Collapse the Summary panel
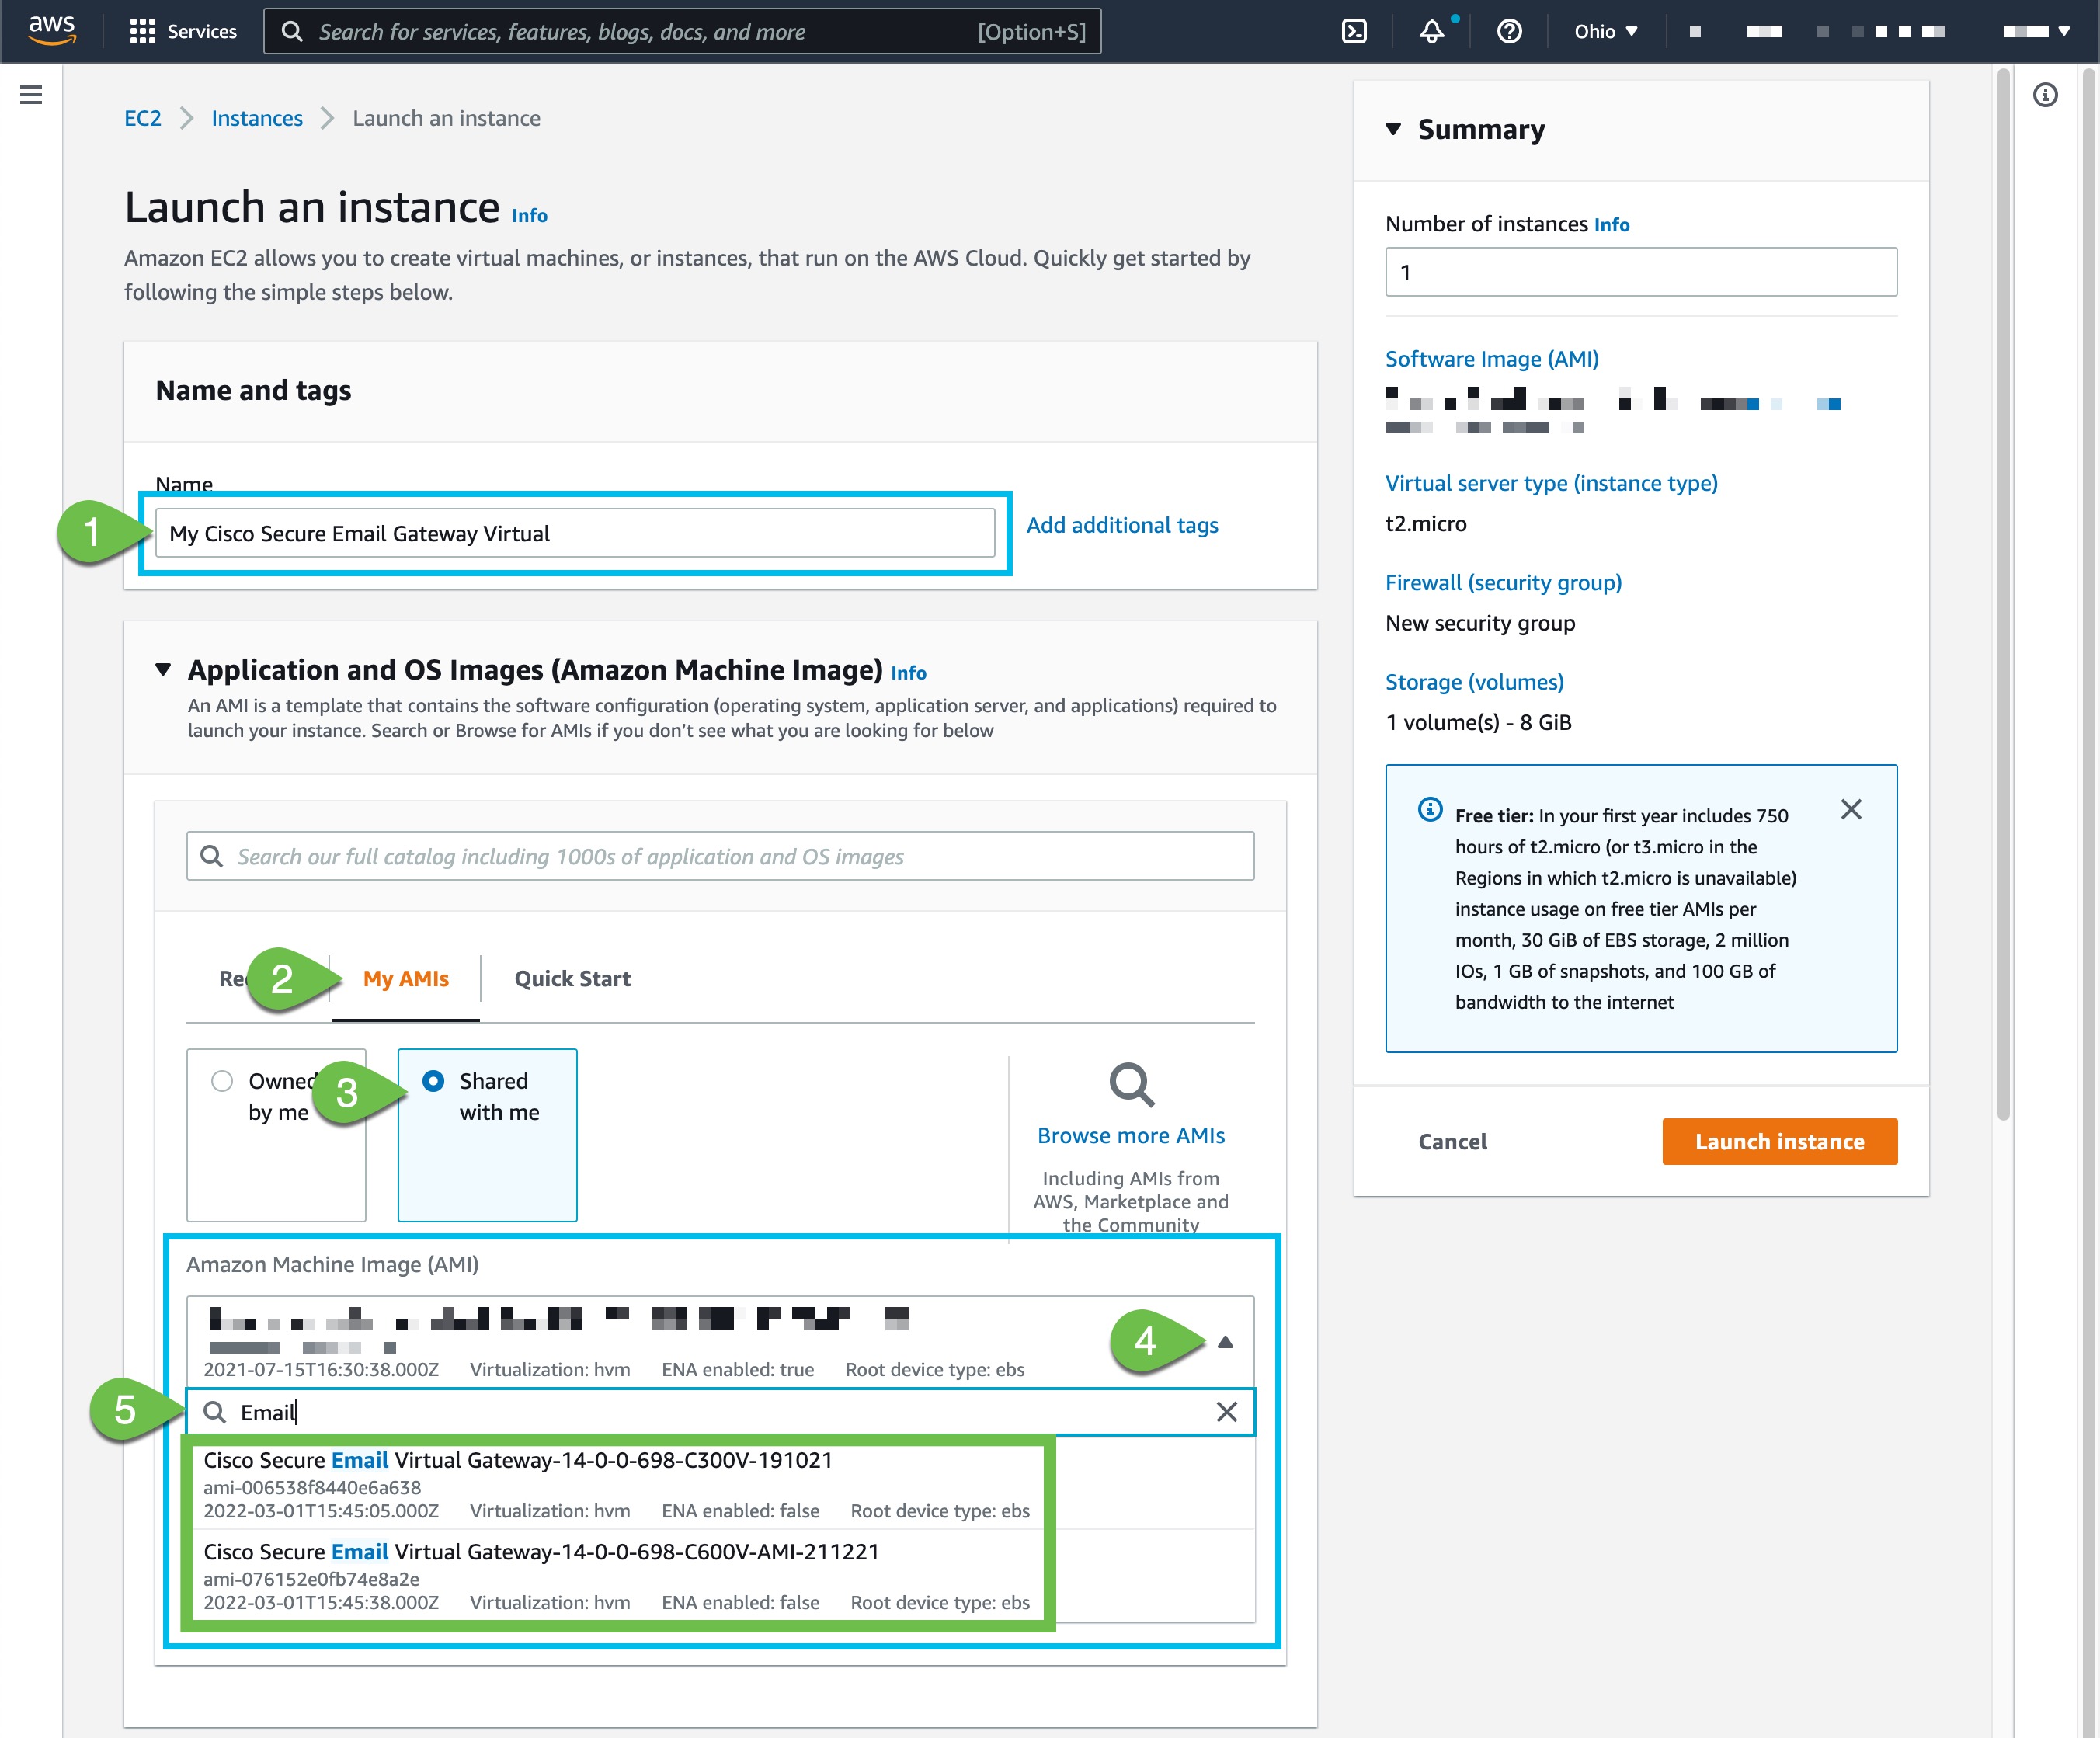This screenshot has height=1738, width=2100. (x=1393, y=129)
